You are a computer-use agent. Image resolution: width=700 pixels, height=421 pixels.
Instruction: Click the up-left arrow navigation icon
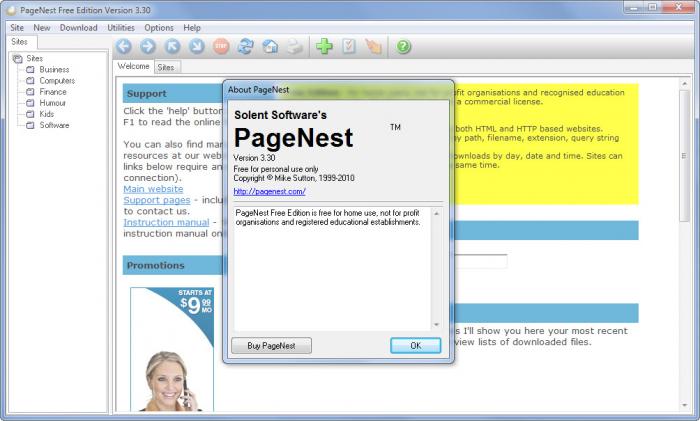tap(172, 46)
